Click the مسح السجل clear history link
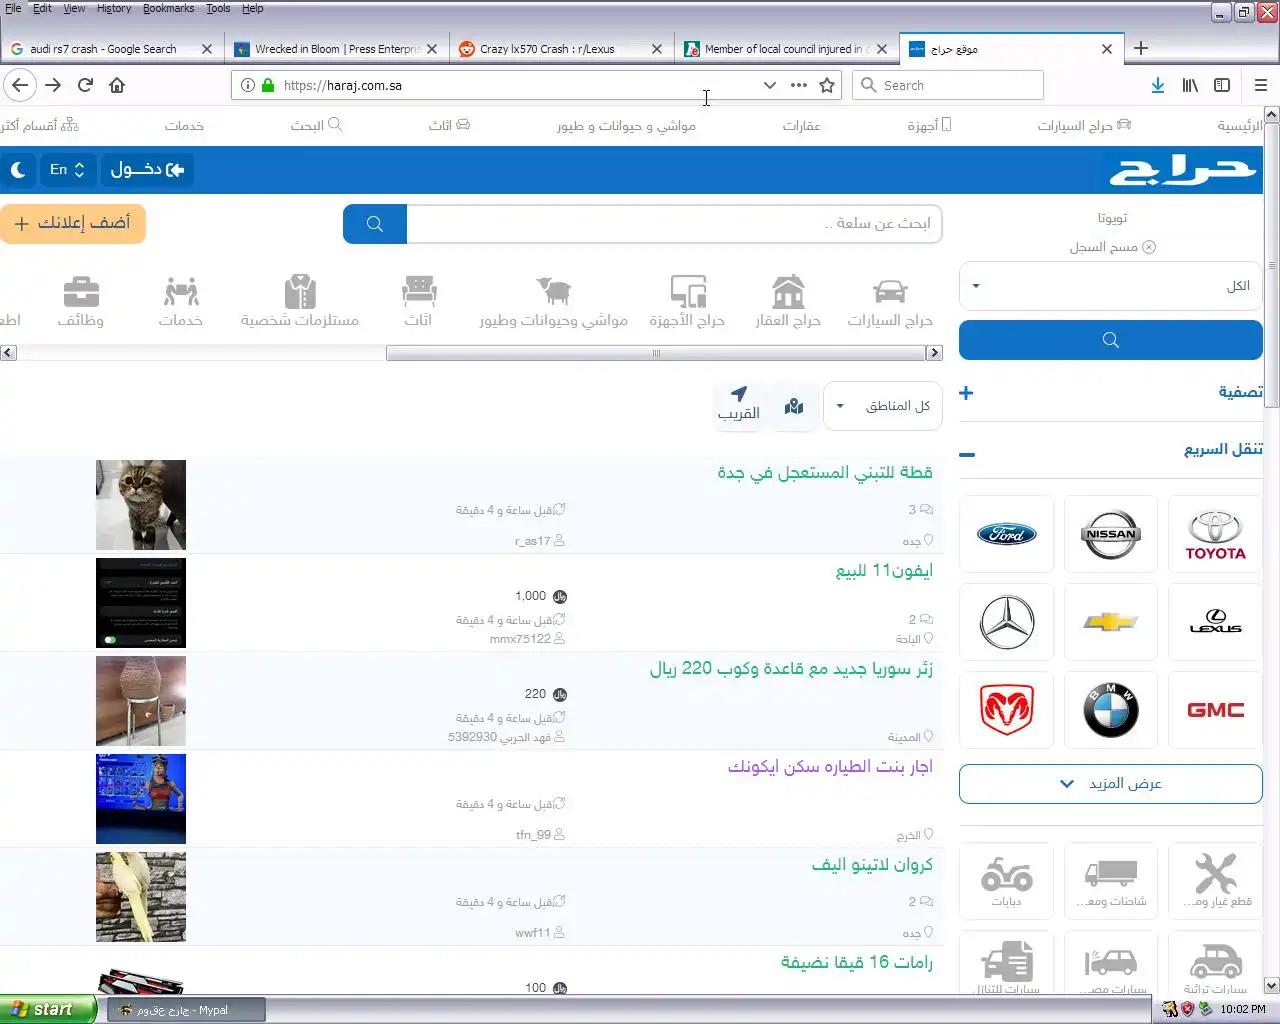 click(x=1112, y=247)
